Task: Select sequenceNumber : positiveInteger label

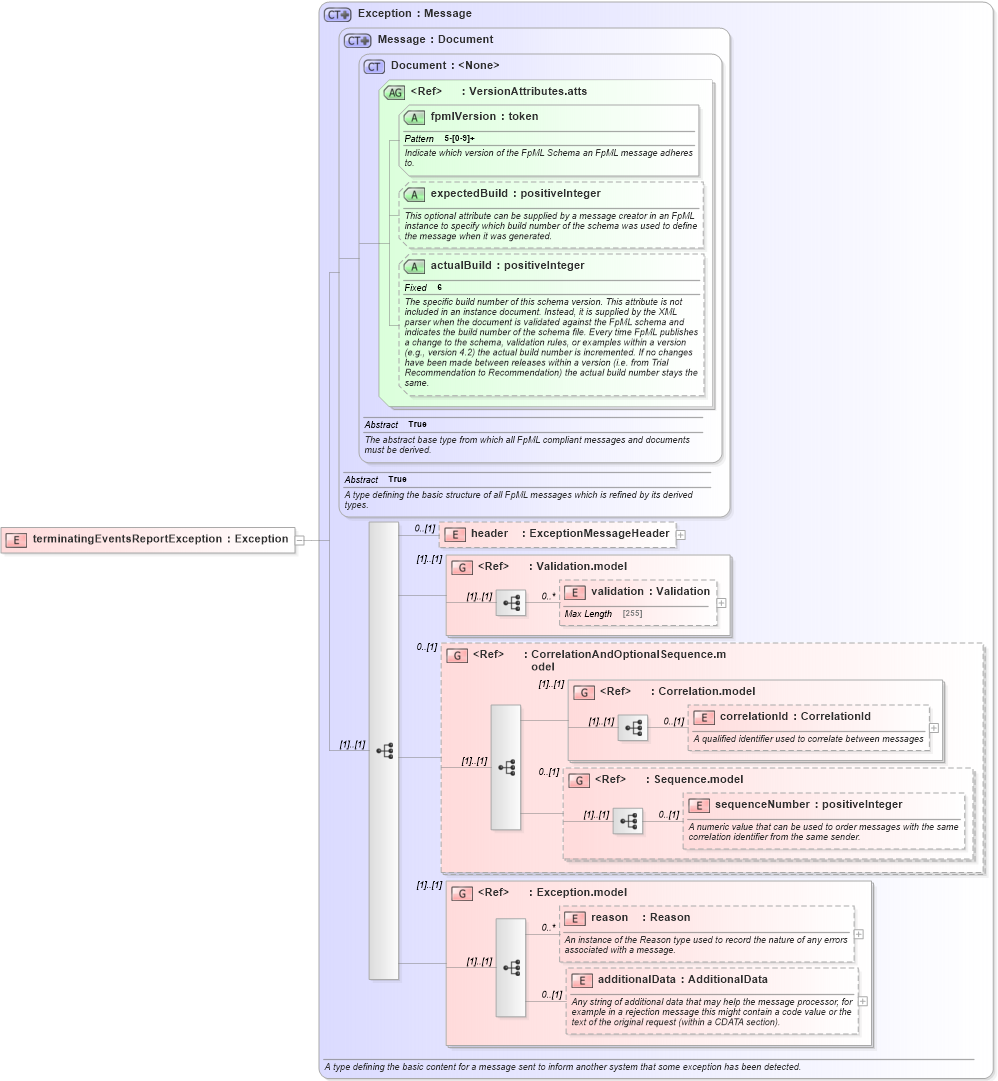Action: tap(808, 805)
